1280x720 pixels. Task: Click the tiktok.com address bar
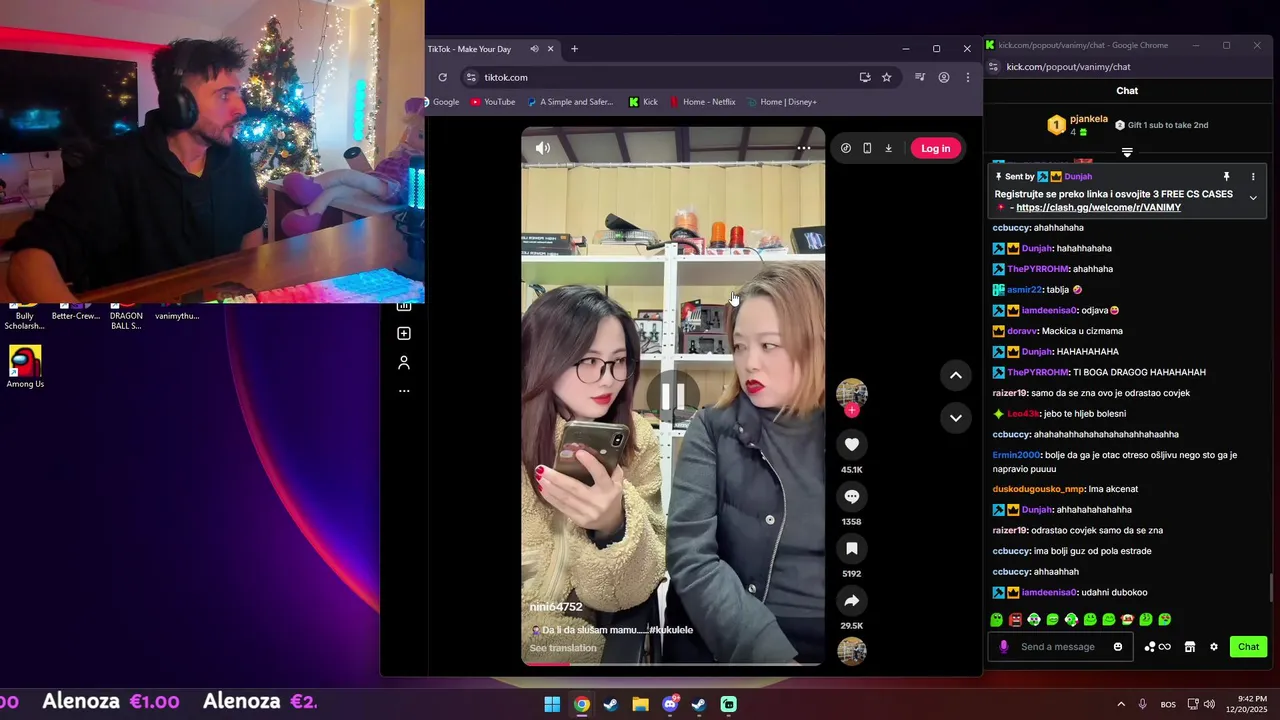pos(660,77)
